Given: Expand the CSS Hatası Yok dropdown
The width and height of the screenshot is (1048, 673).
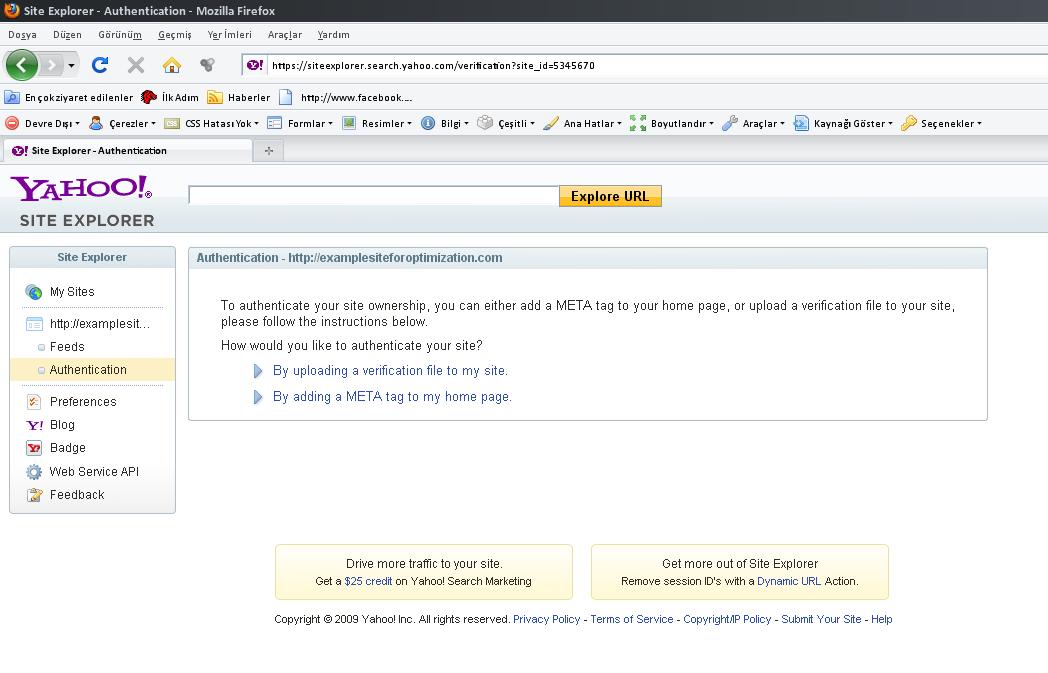Looking at the screenshot, I should click(x=211, y=124).
